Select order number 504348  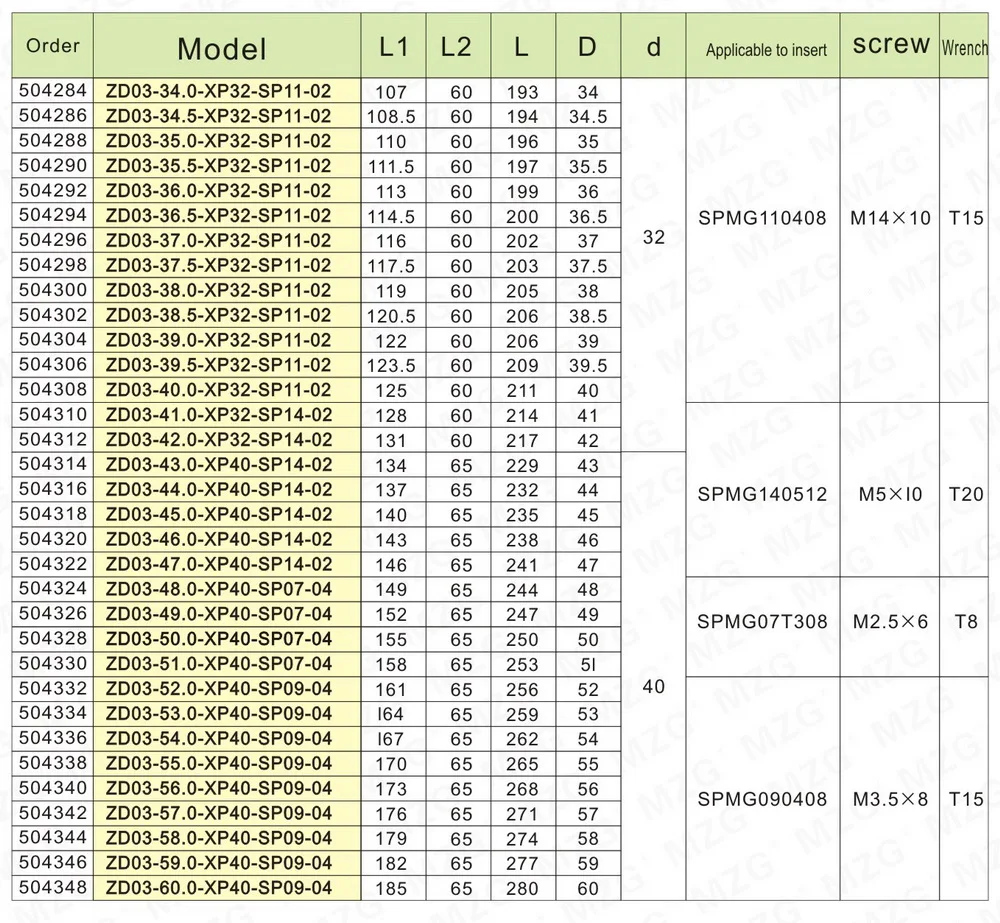pos(52,887)
